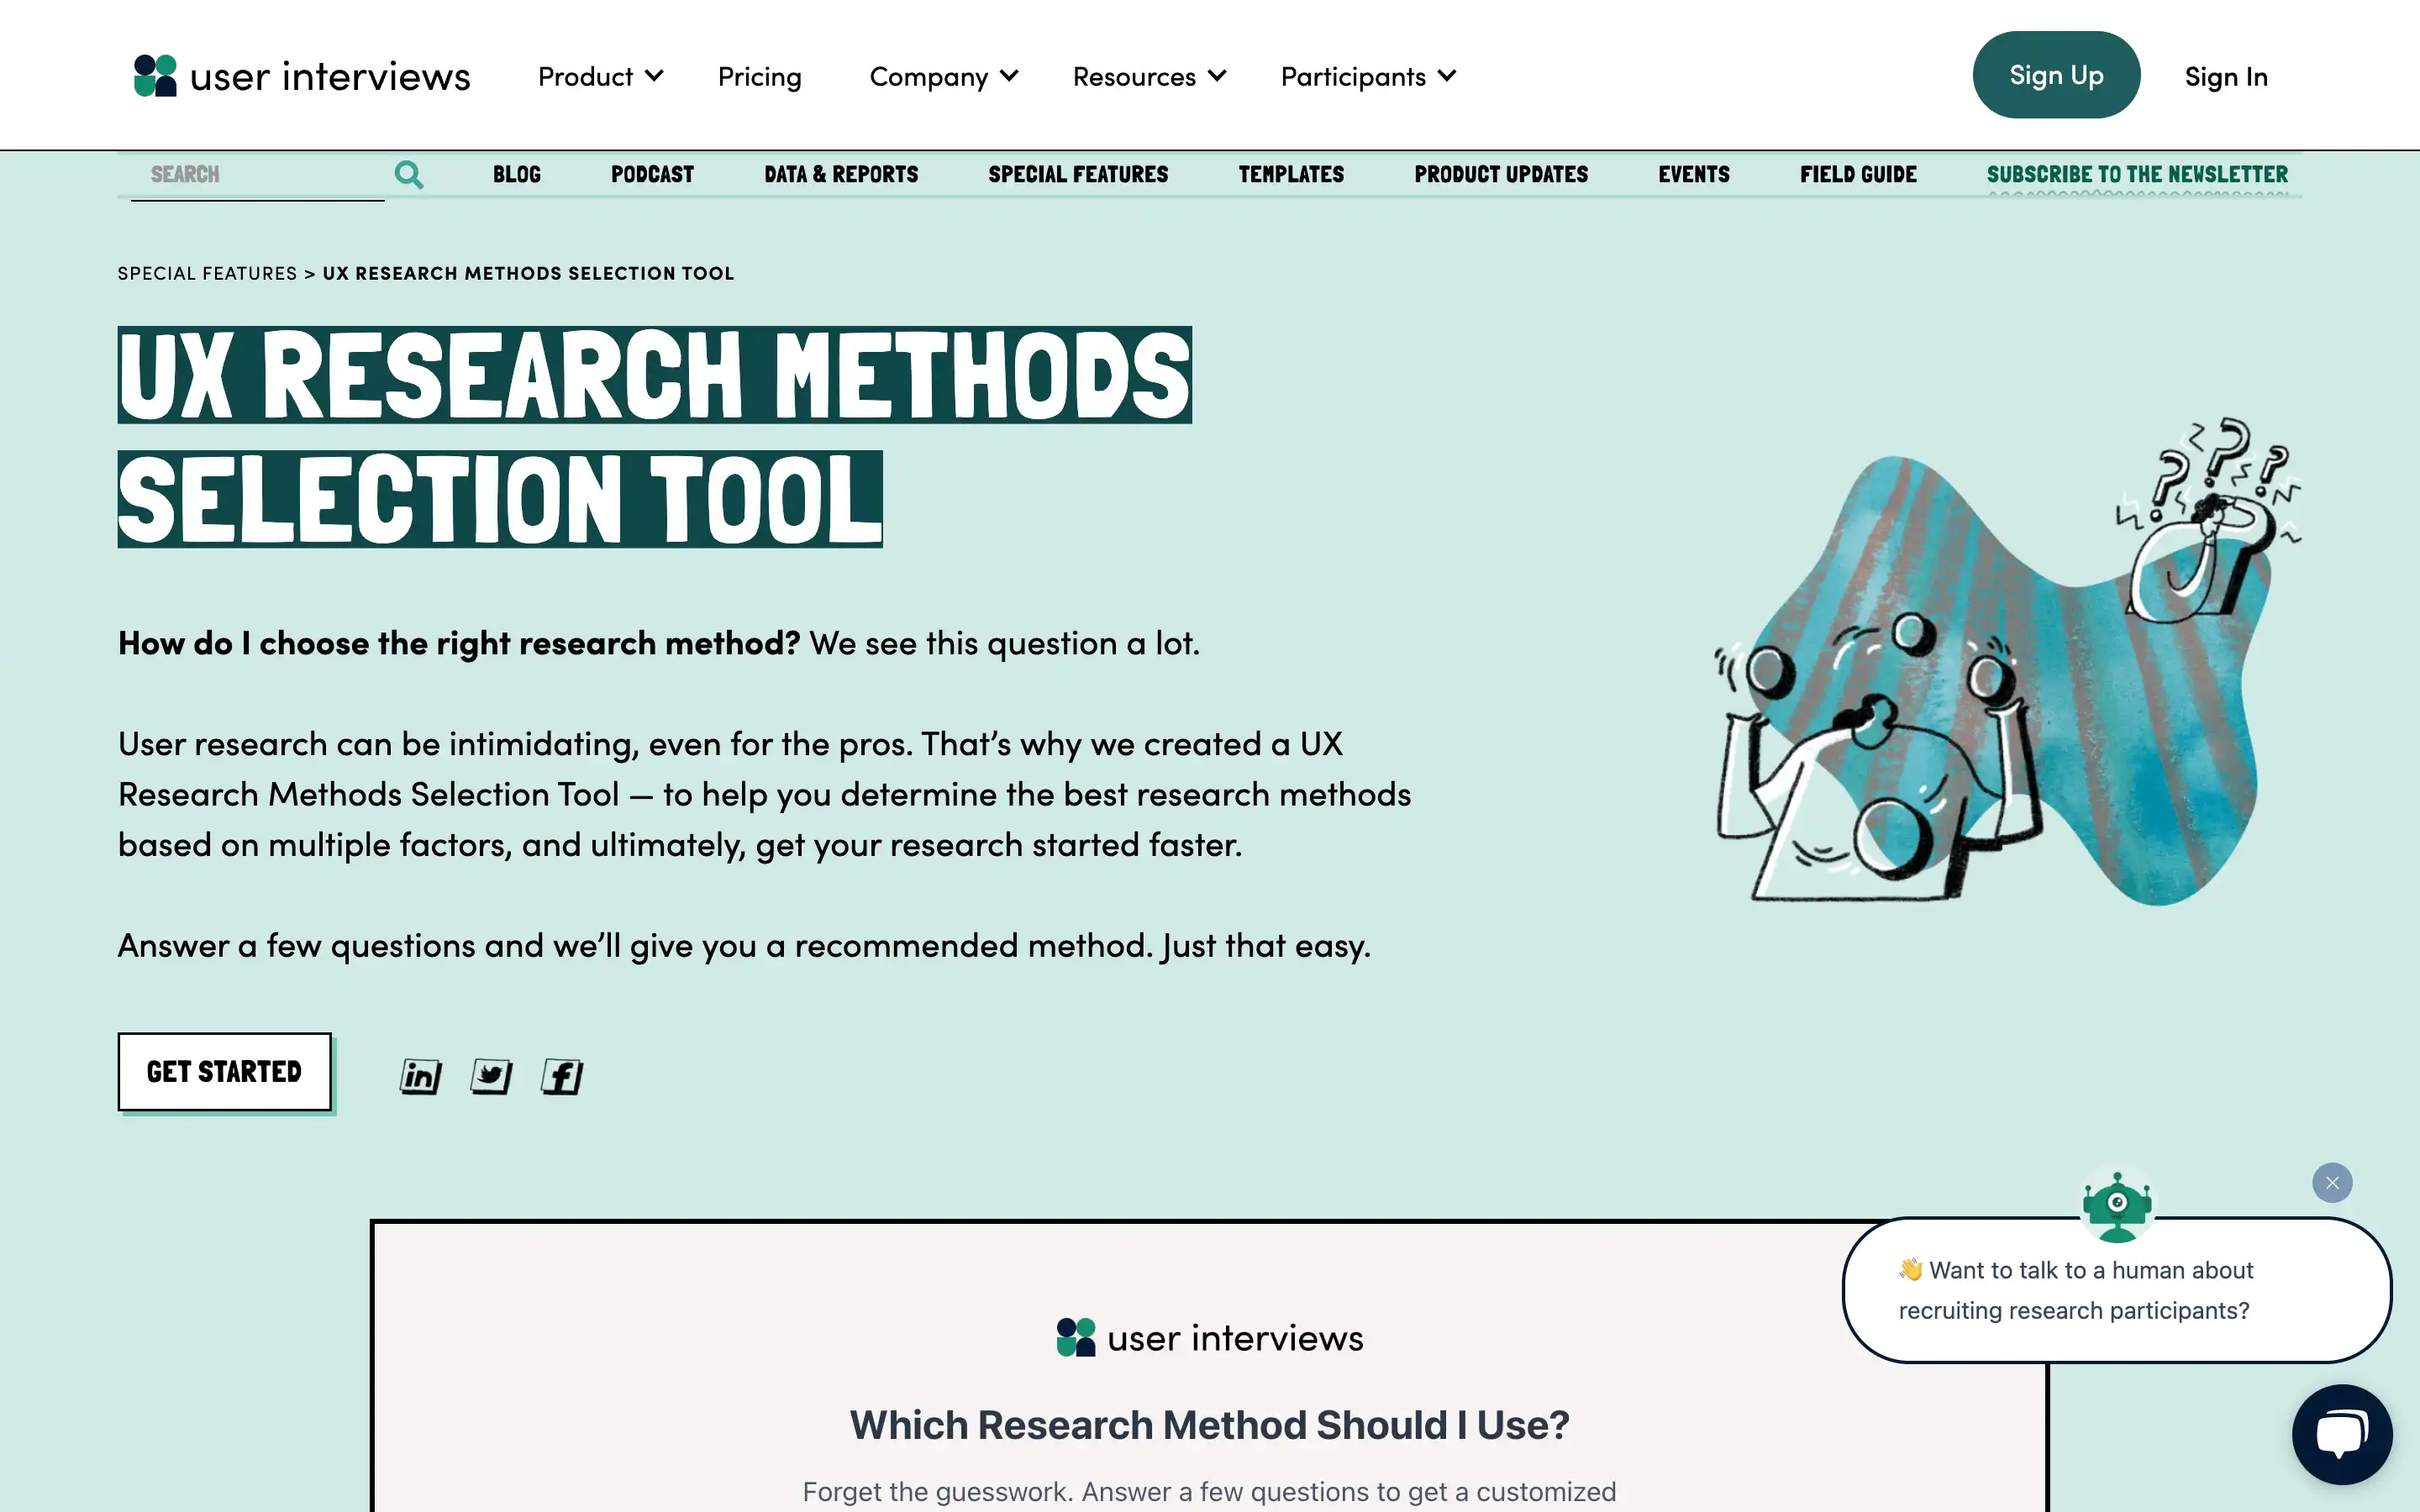The height and width of the screenshot is (1512, 2420).
Task: Click 'Answer a few questions' paragraph
Action: [744, 945]
